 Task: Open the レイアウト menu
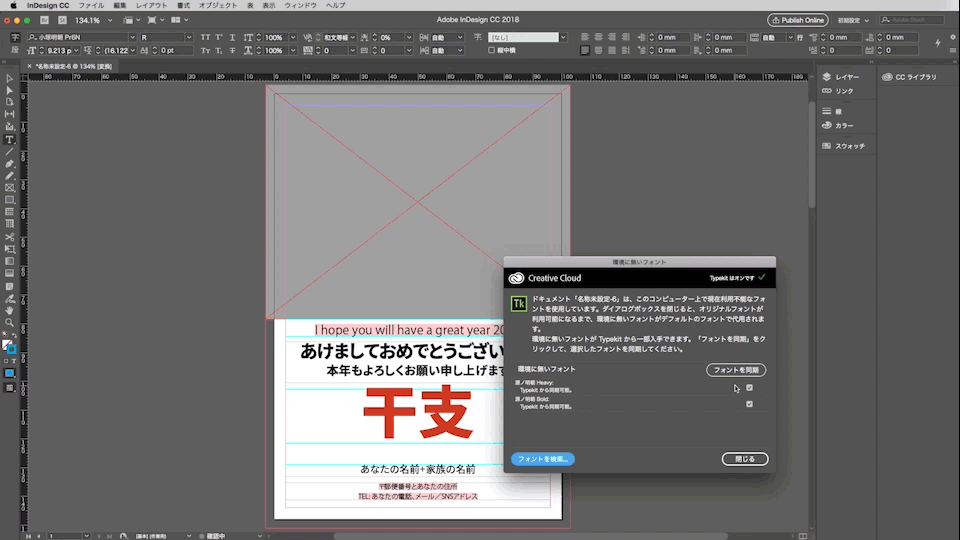[x=151, y=6]
